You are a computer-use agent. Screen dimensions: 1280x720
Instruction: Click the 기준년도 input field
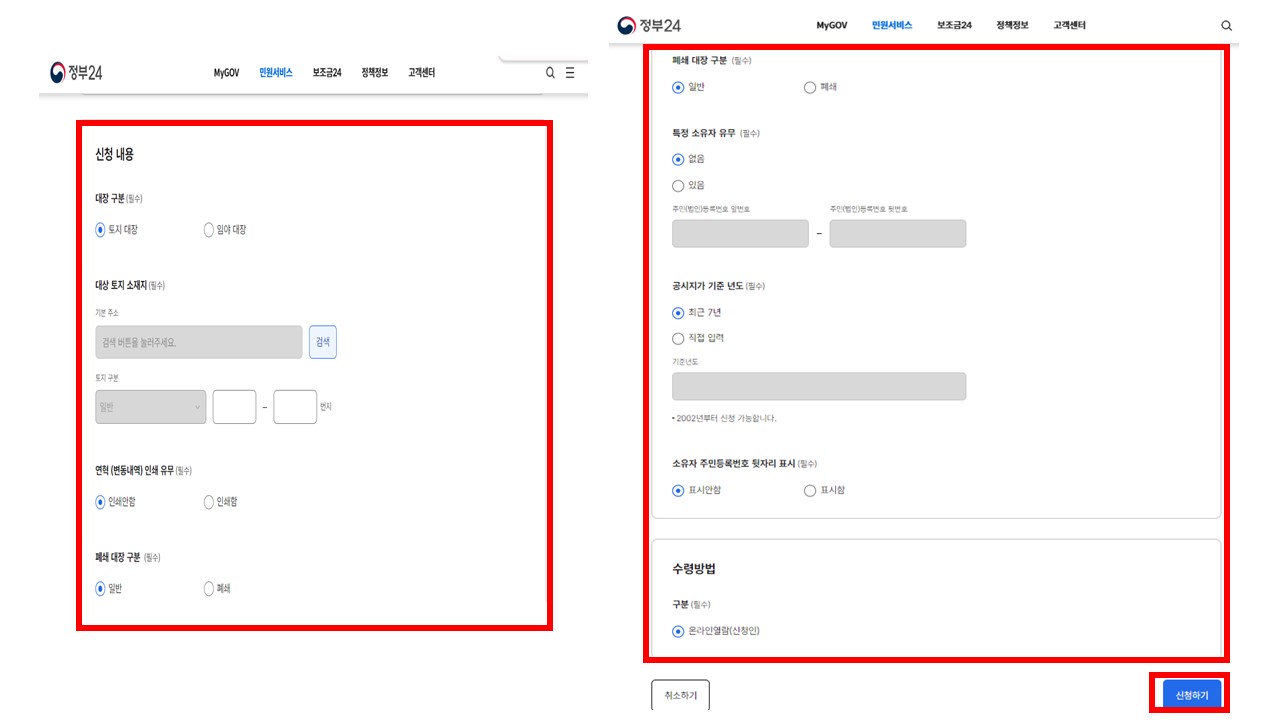point(818,386)
